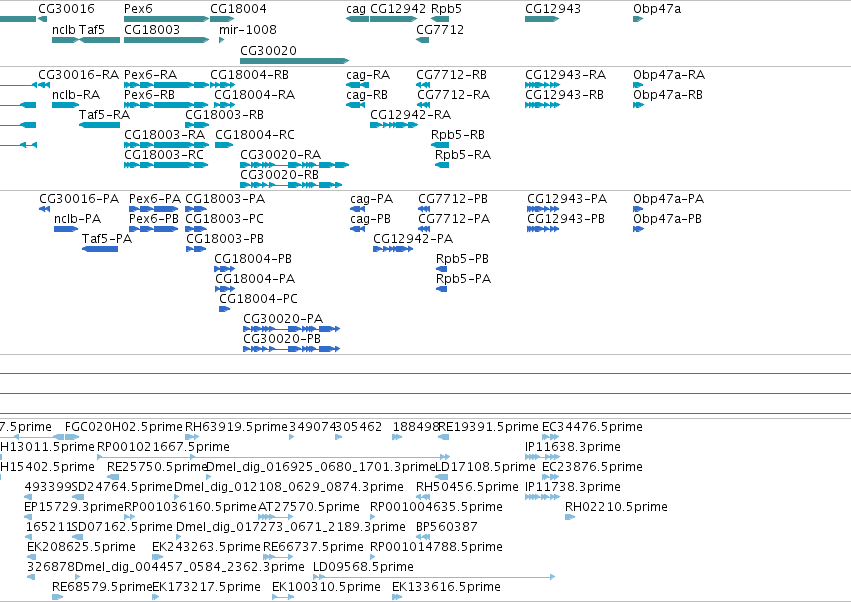This screenshot has height=602, width=851.
Task: Select protein Obp47a-PA
Action: coord(638,209)
